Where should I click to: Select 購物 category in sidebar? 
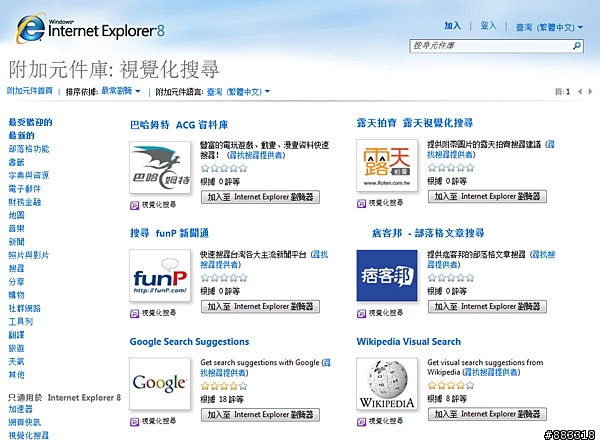click(x=16, y=295)
